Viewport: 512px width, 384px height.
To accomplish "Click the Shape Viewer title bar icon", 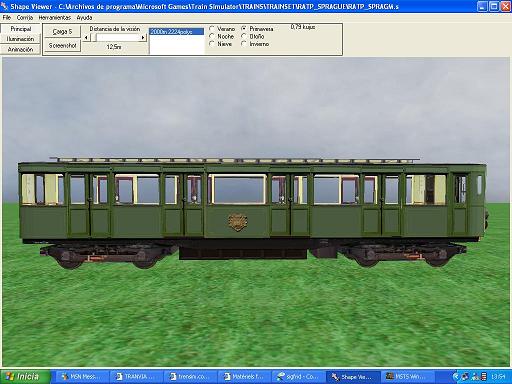I will (x=5, y=6).
